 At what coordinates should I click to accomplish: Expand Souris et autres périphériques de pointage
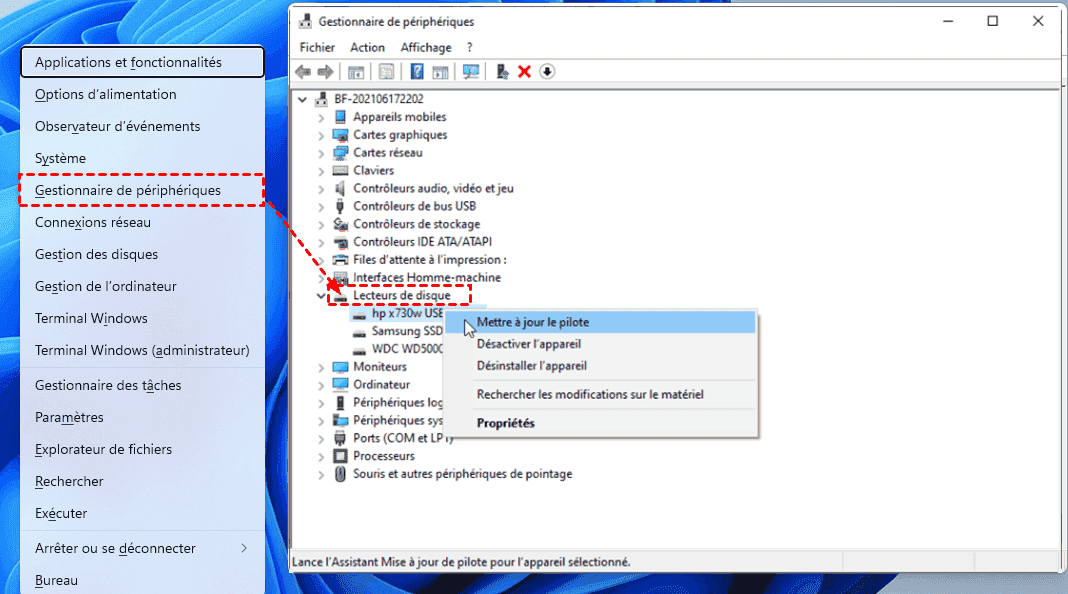(x=321, y=475)
